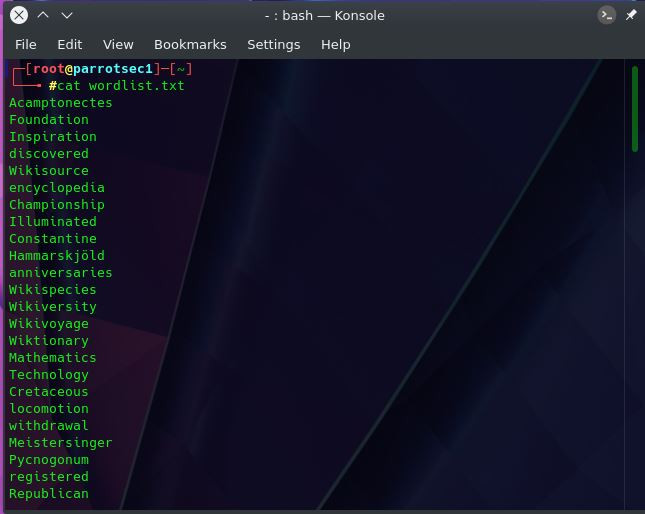Click the word 'Wikispecies'
Viewport: 645px width, 514px height.
(53, 289)
